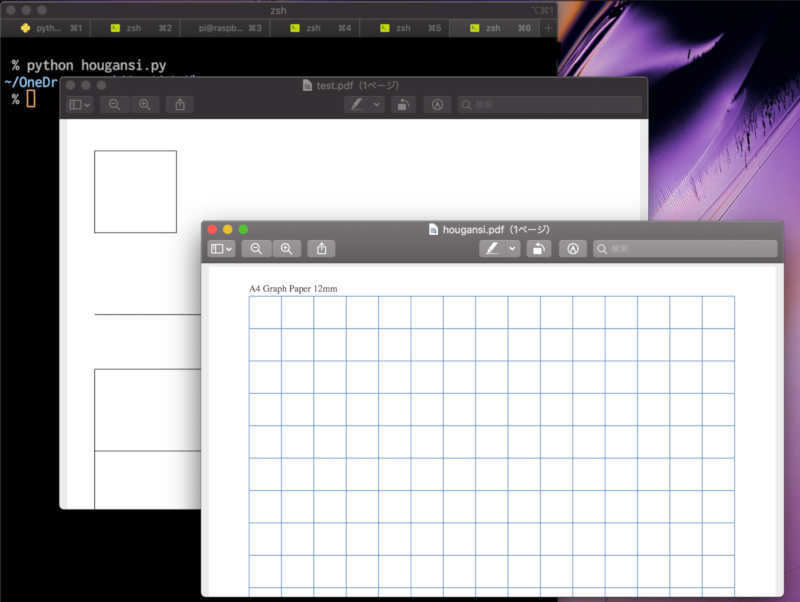Click hougansi.pdf document icon in title bar
This screenshot has width=800, height=602.
coord(433,230)
